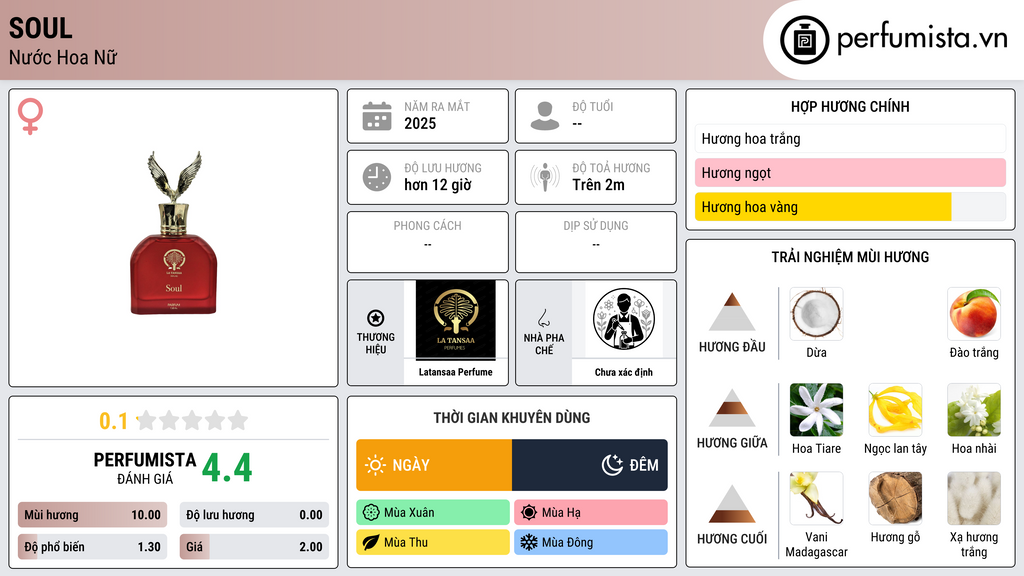The width and height of the screenshot is (1024, 576).
Task: Click the base notes pyramid icon
Action: [x=732, y=504]
